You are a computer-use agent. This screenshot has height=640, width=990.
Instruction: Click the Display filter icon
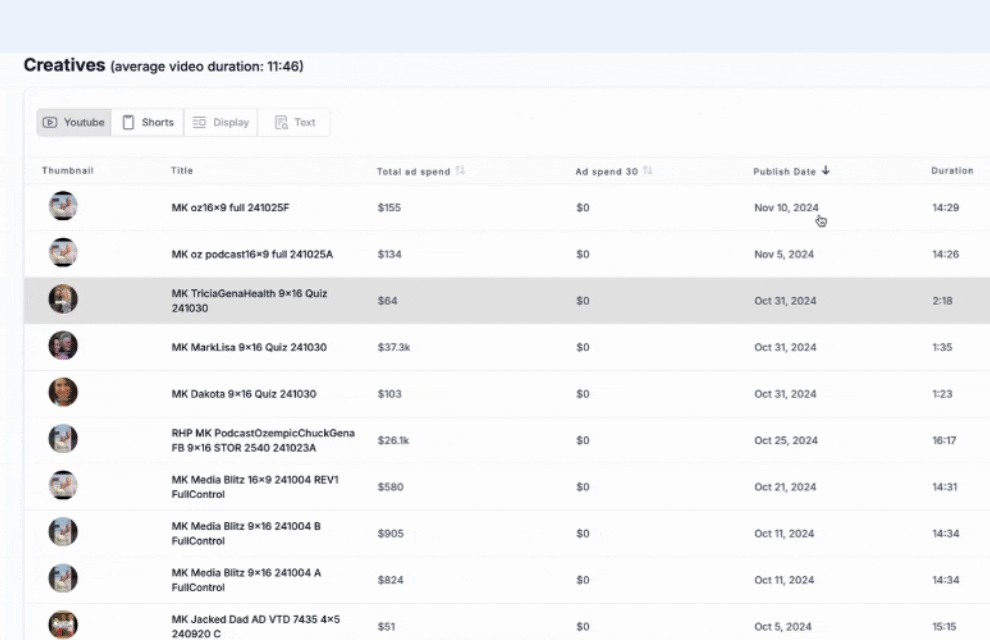[x=201, y=121]
